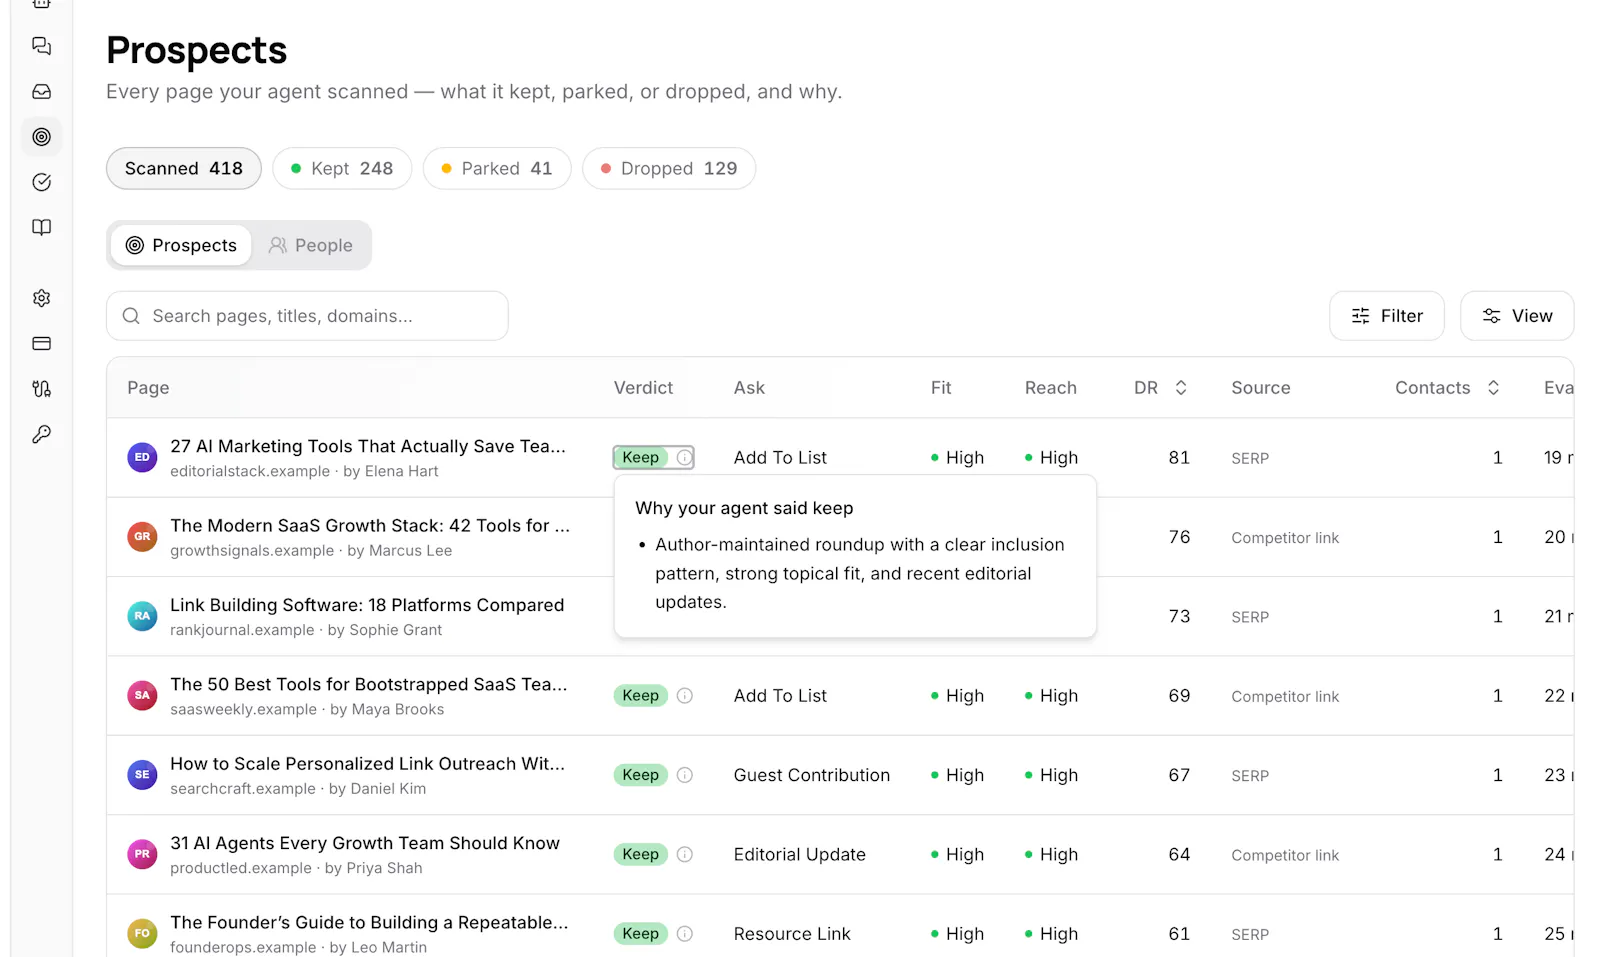Open "The Modern SaaS Growth Stack" page
Image resolution: width=1600 pixels, height=957 pixels.
click(370, 525)
